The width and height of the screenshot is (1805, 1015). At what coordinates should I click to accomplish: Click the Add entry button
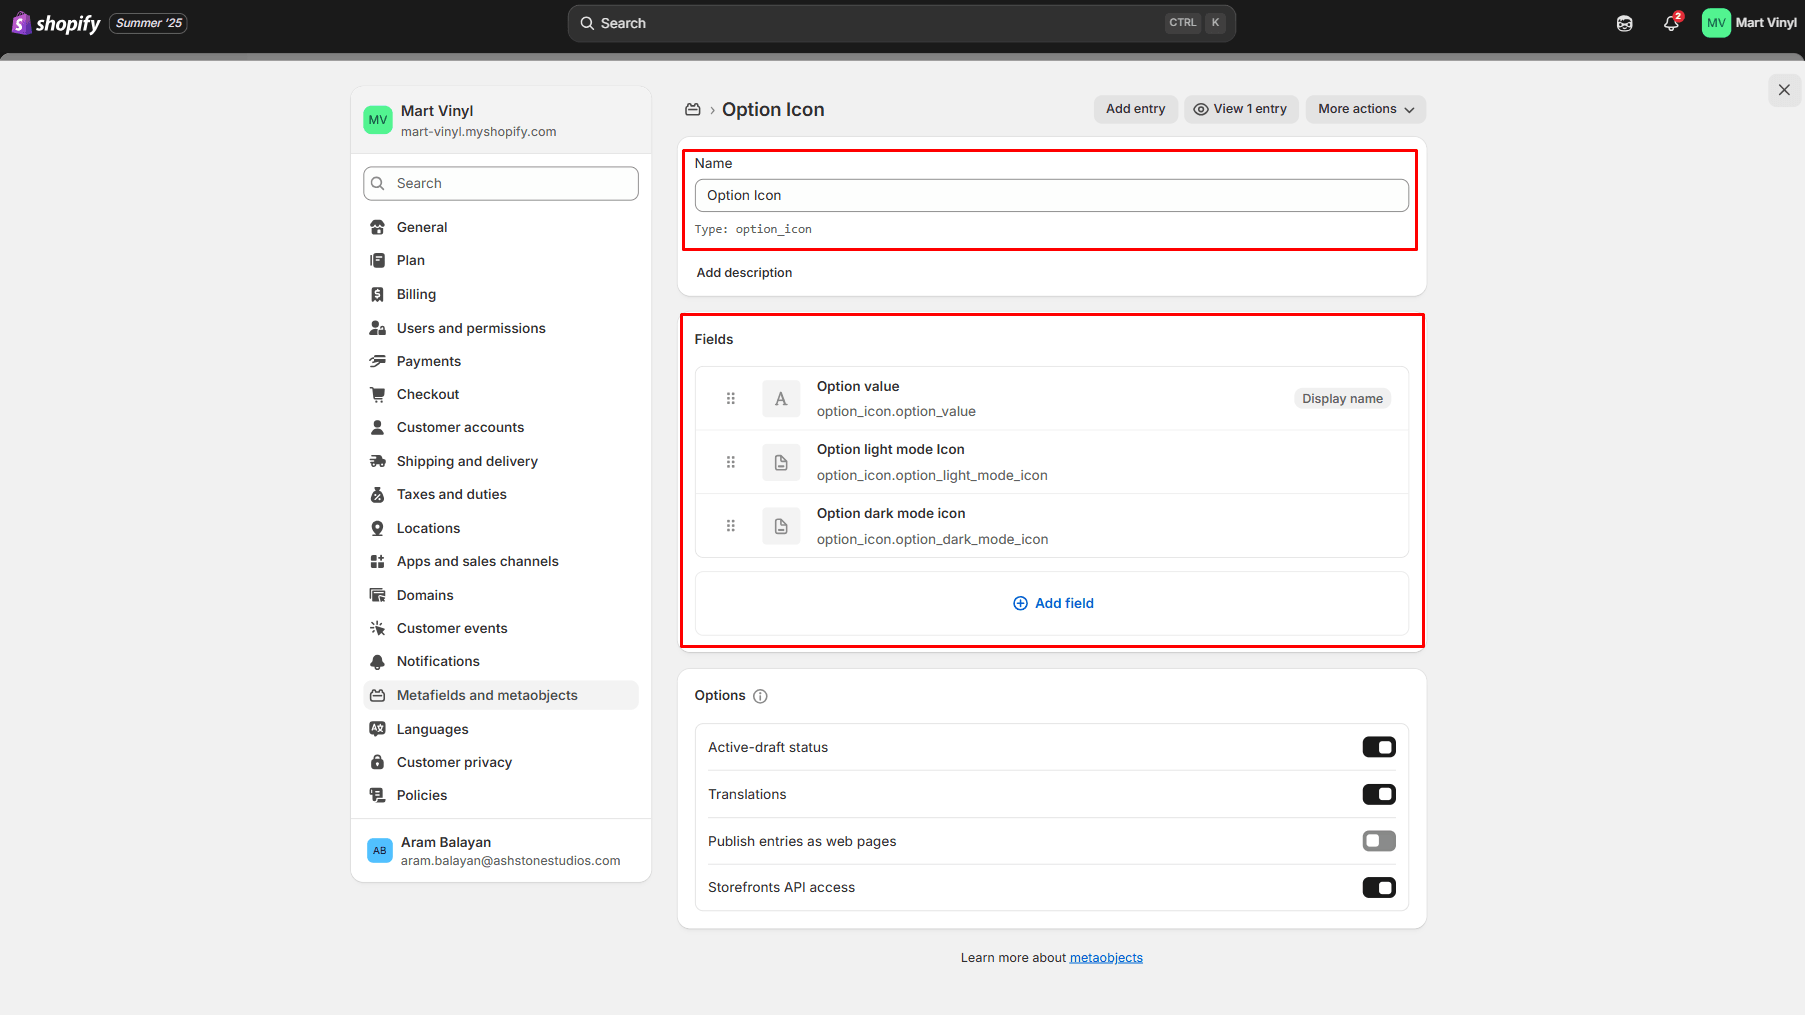click(x=1135, y=109)
